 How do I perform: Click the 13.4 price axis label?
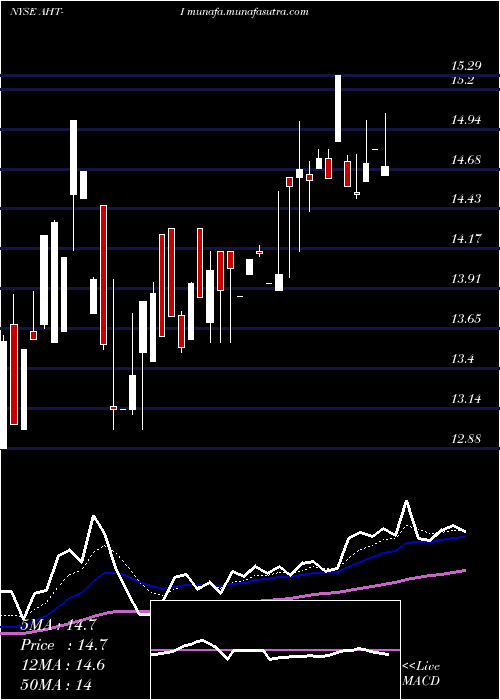[x=462, y=358]
